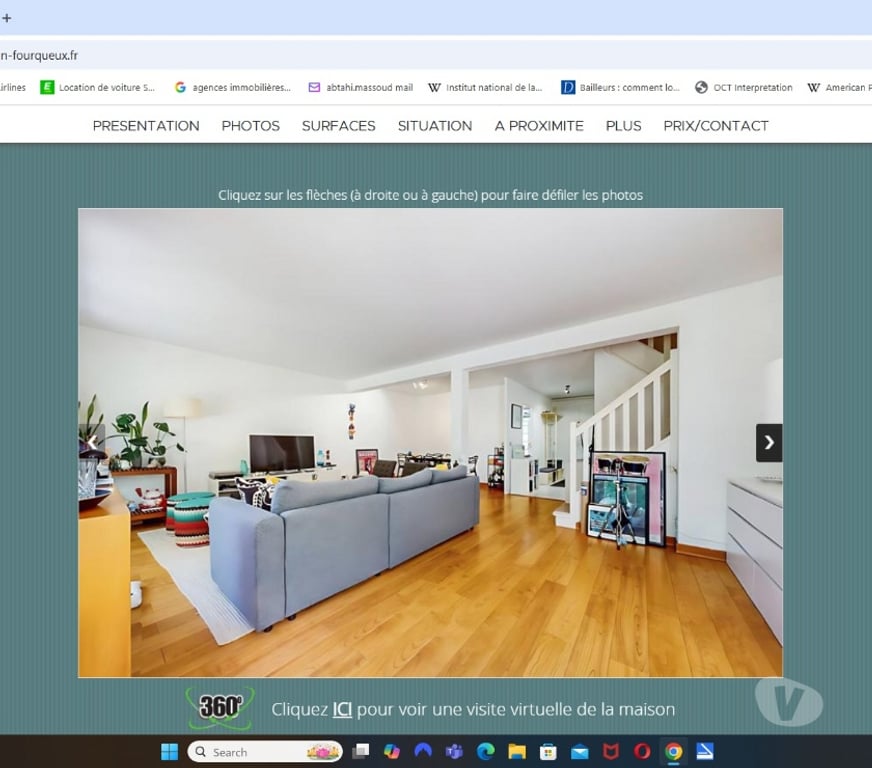Open the Opera browser taskbar icon
The image size is (872, 768).
pyautogui.click(x=642, y=752)
